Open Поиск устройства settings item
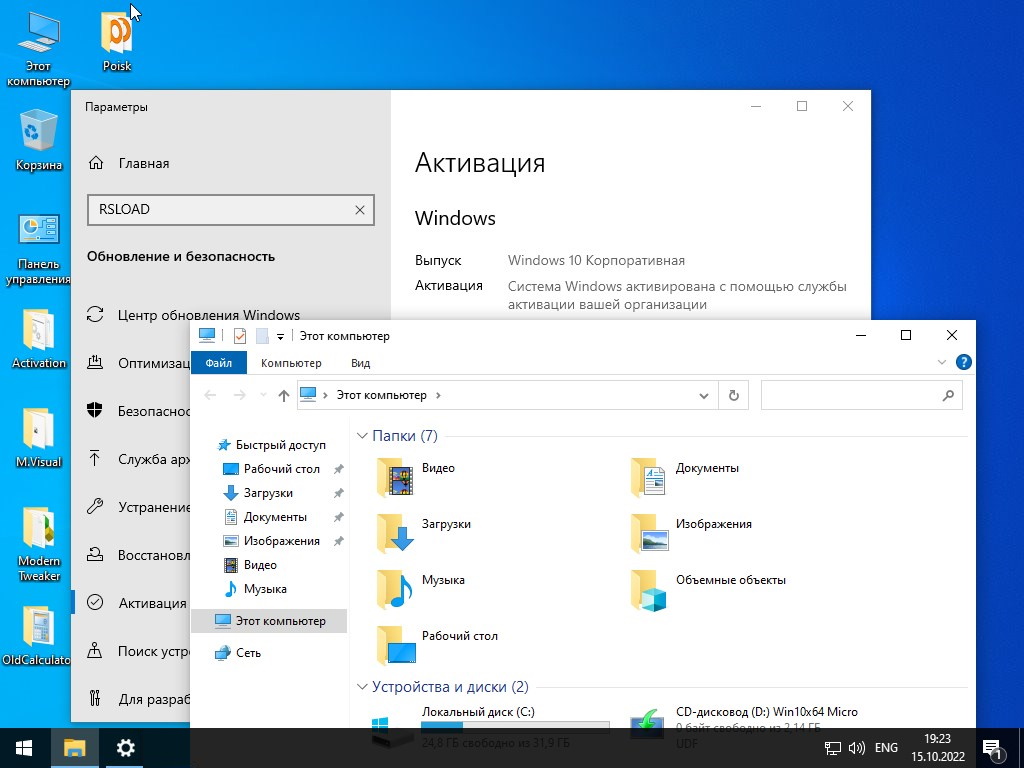Image resolution: width=1024 pixels, height=768 pixels. (x=138, y=651)
